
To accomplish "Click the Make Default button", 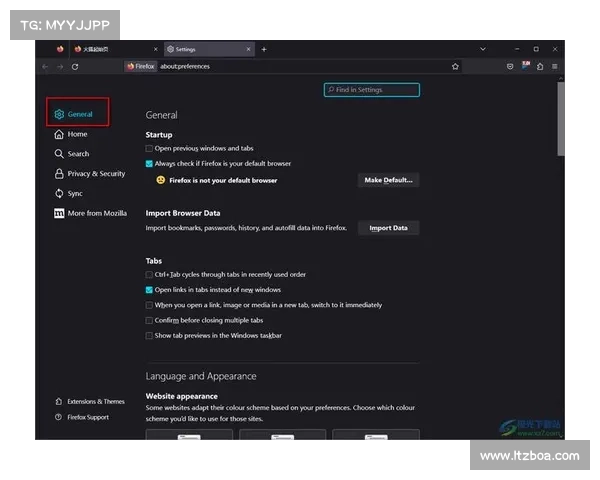I will click(x=388, y=180).
